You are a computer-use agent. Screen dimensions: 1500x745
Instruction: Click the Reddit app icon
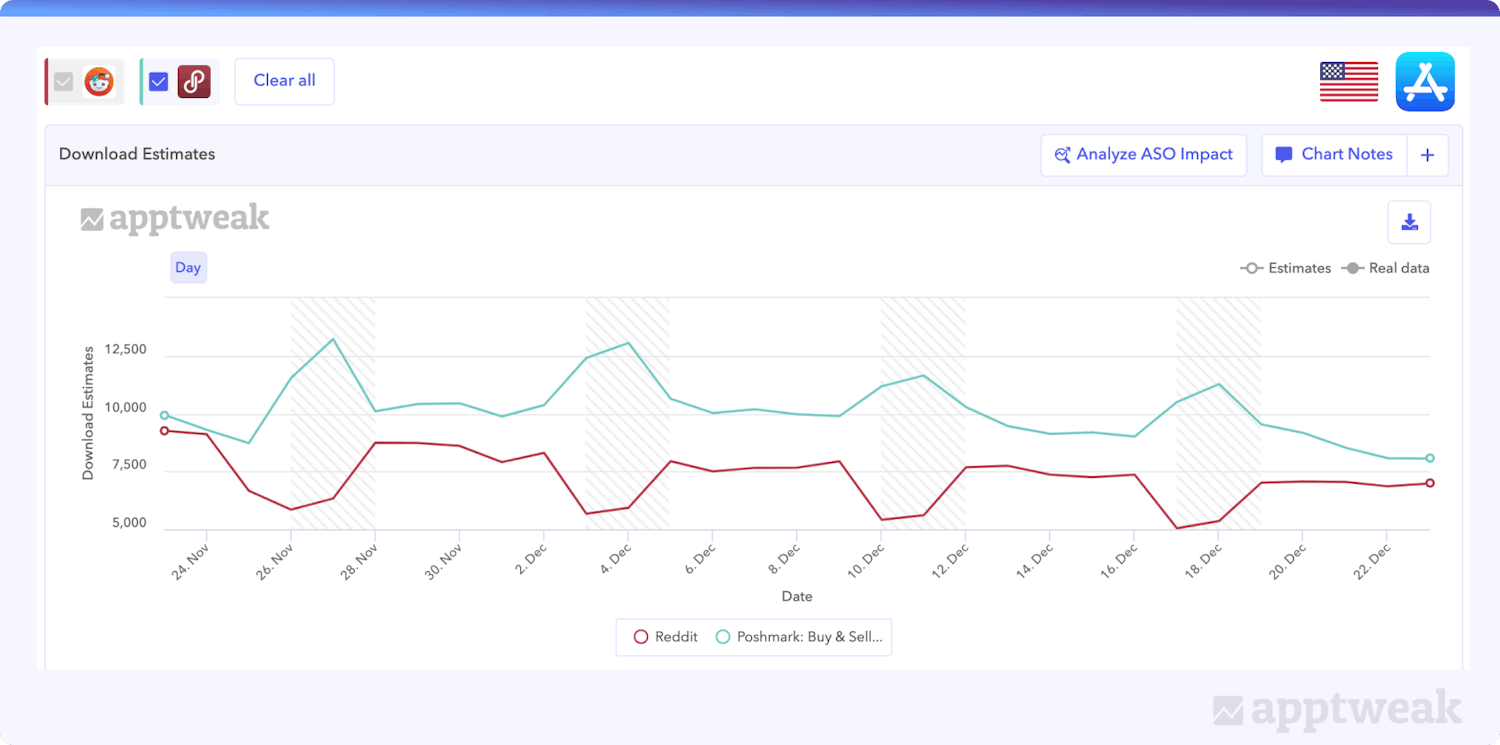99,82
